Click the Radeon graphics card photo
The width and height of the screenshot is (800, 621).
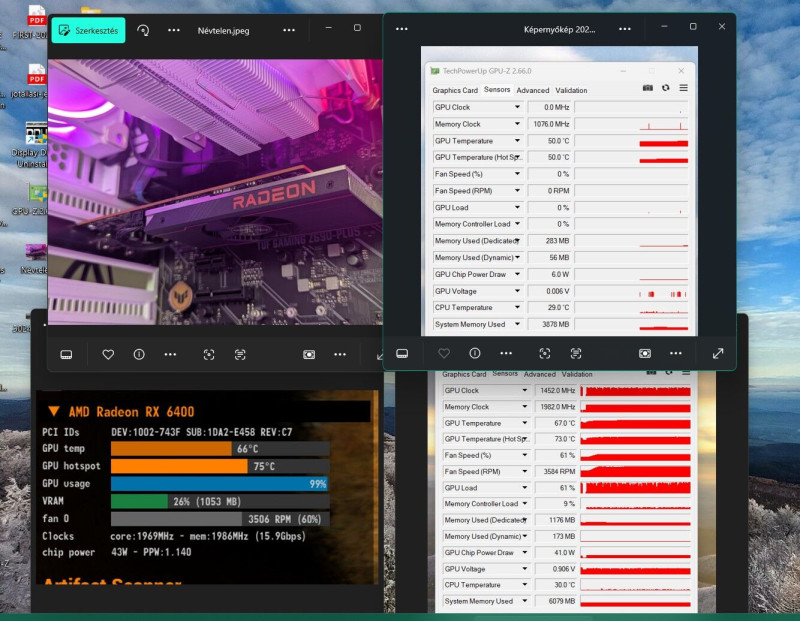coord(215,192)
